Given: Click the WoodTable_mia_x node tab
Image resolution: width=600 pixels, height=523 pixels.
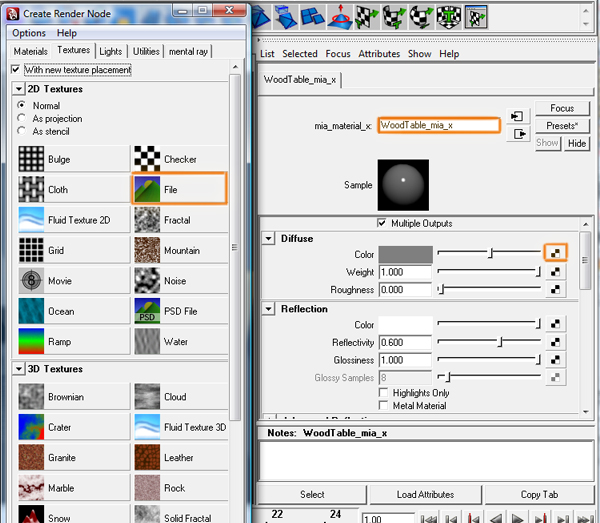Looking at the screenshot, I should coord(300,80).
